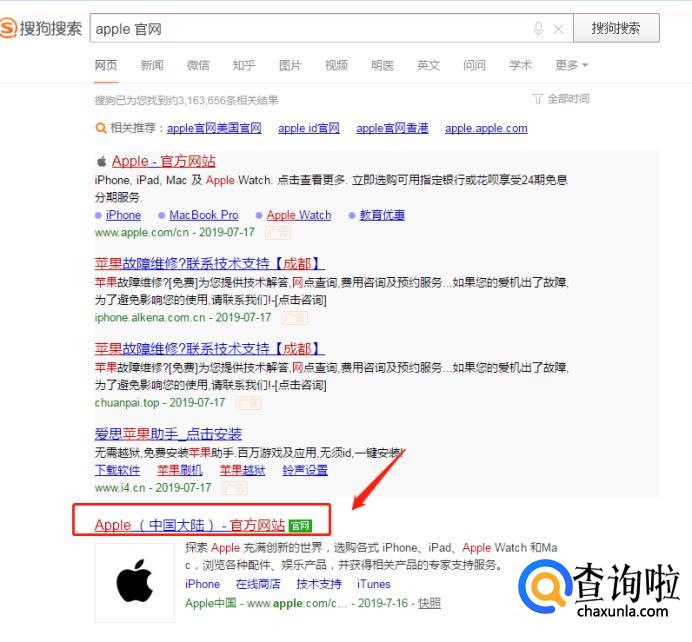Click the 'Apple中国 - www.apple.com/c...' URL
Viewport: 692px width, 642px height.
(x=266, y=603)
